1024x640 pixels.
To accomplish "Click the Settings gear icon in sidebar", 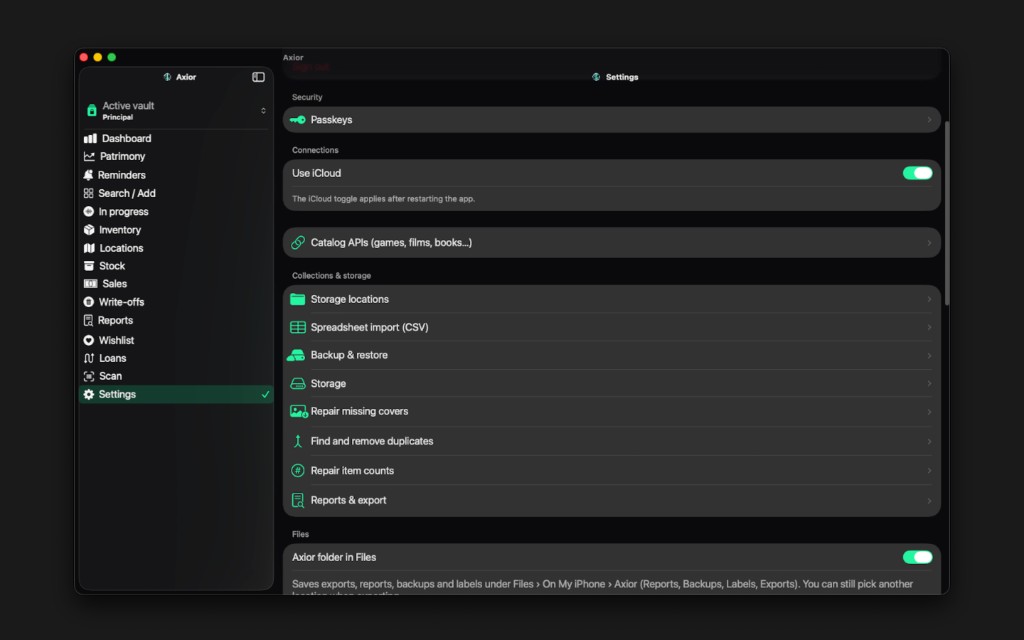I will (x=89, y=394).
